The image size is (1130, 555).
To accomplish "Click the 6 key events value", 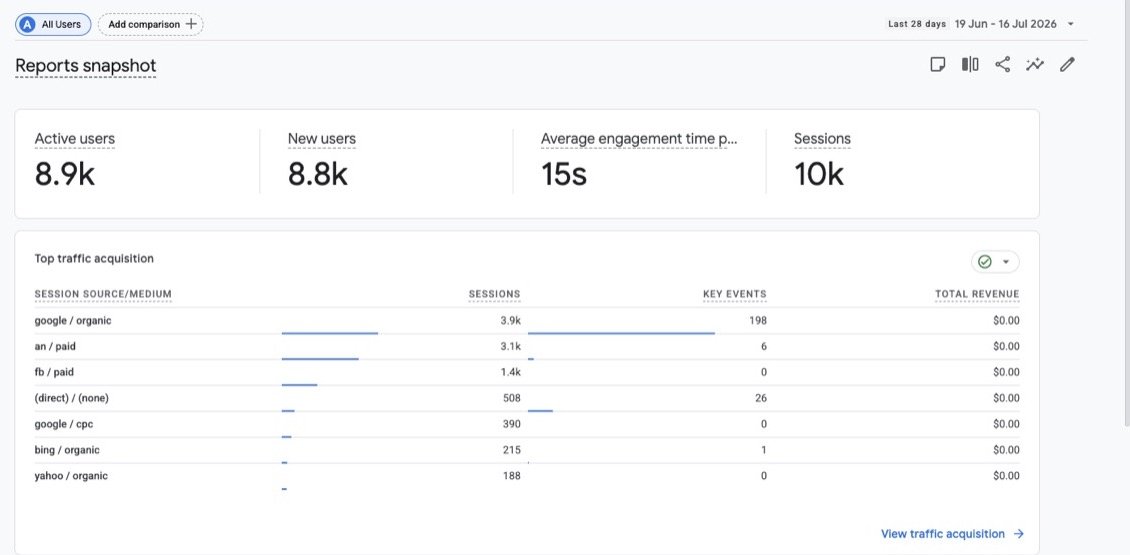I will tap(764, 347).
